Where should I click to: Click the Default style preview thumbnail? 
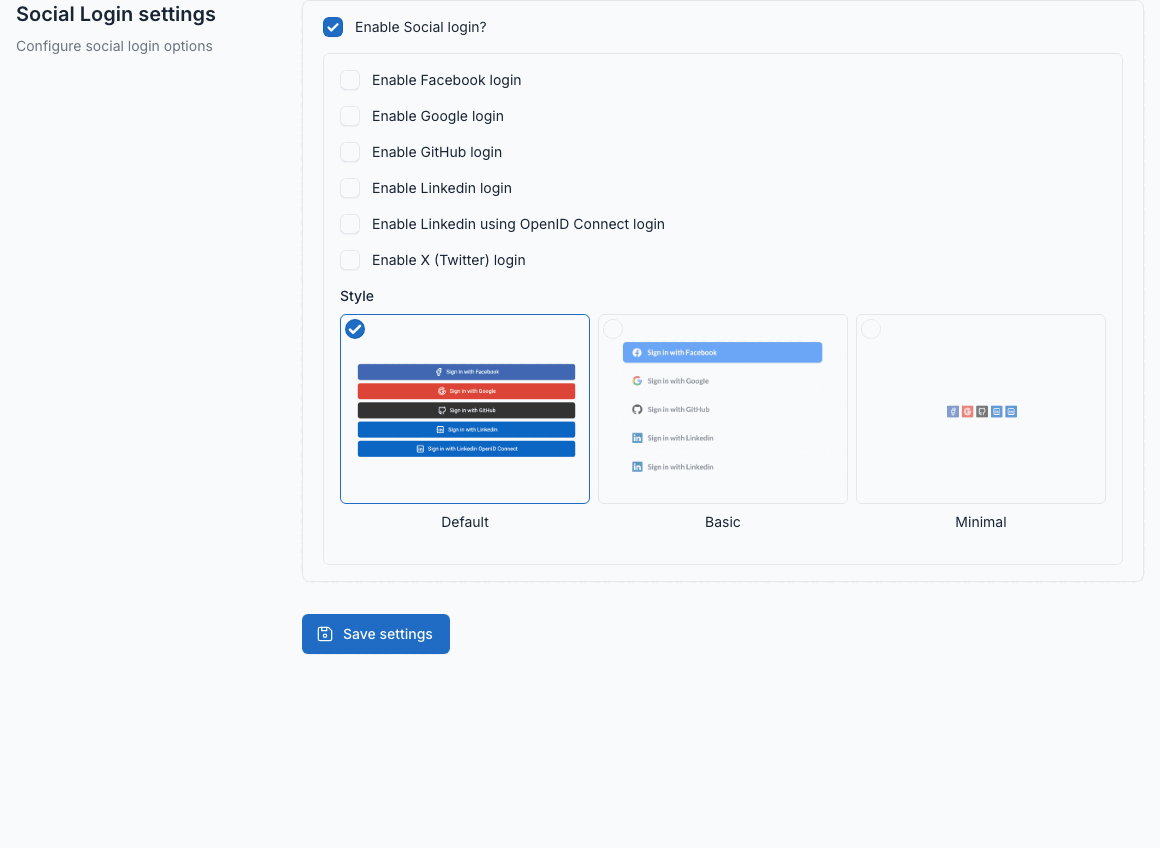tap(466, 410)
